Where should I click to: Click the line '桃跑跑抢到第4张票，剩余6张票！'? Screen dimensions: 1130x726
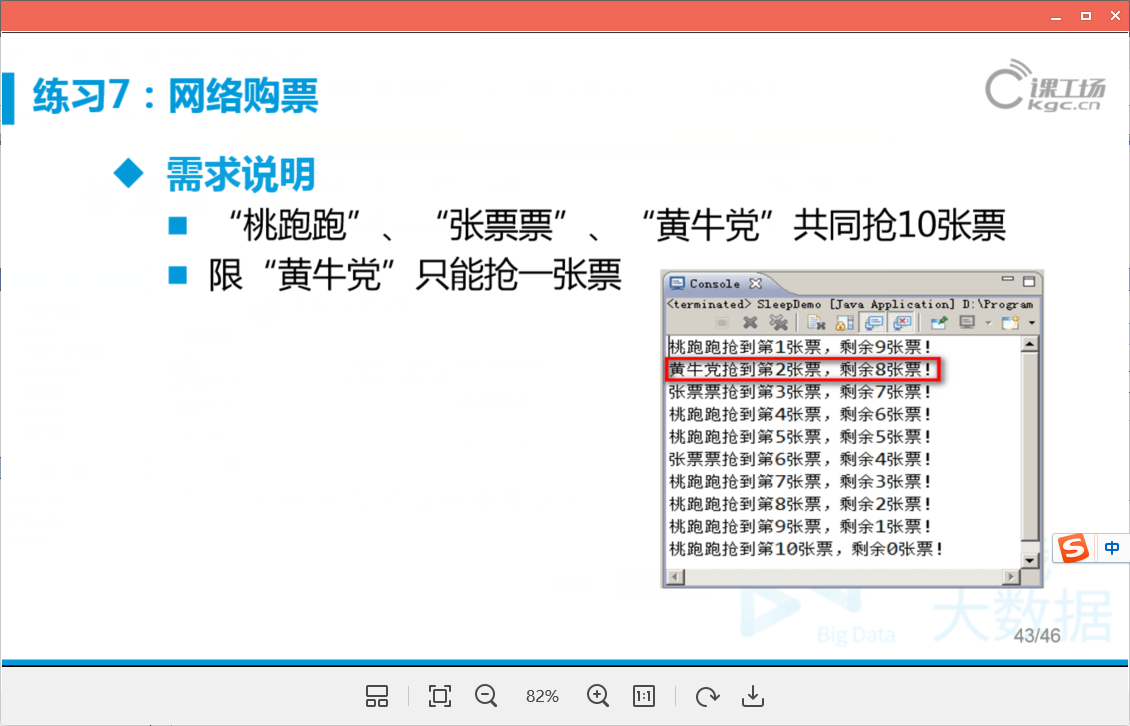[x=800, y=414]
